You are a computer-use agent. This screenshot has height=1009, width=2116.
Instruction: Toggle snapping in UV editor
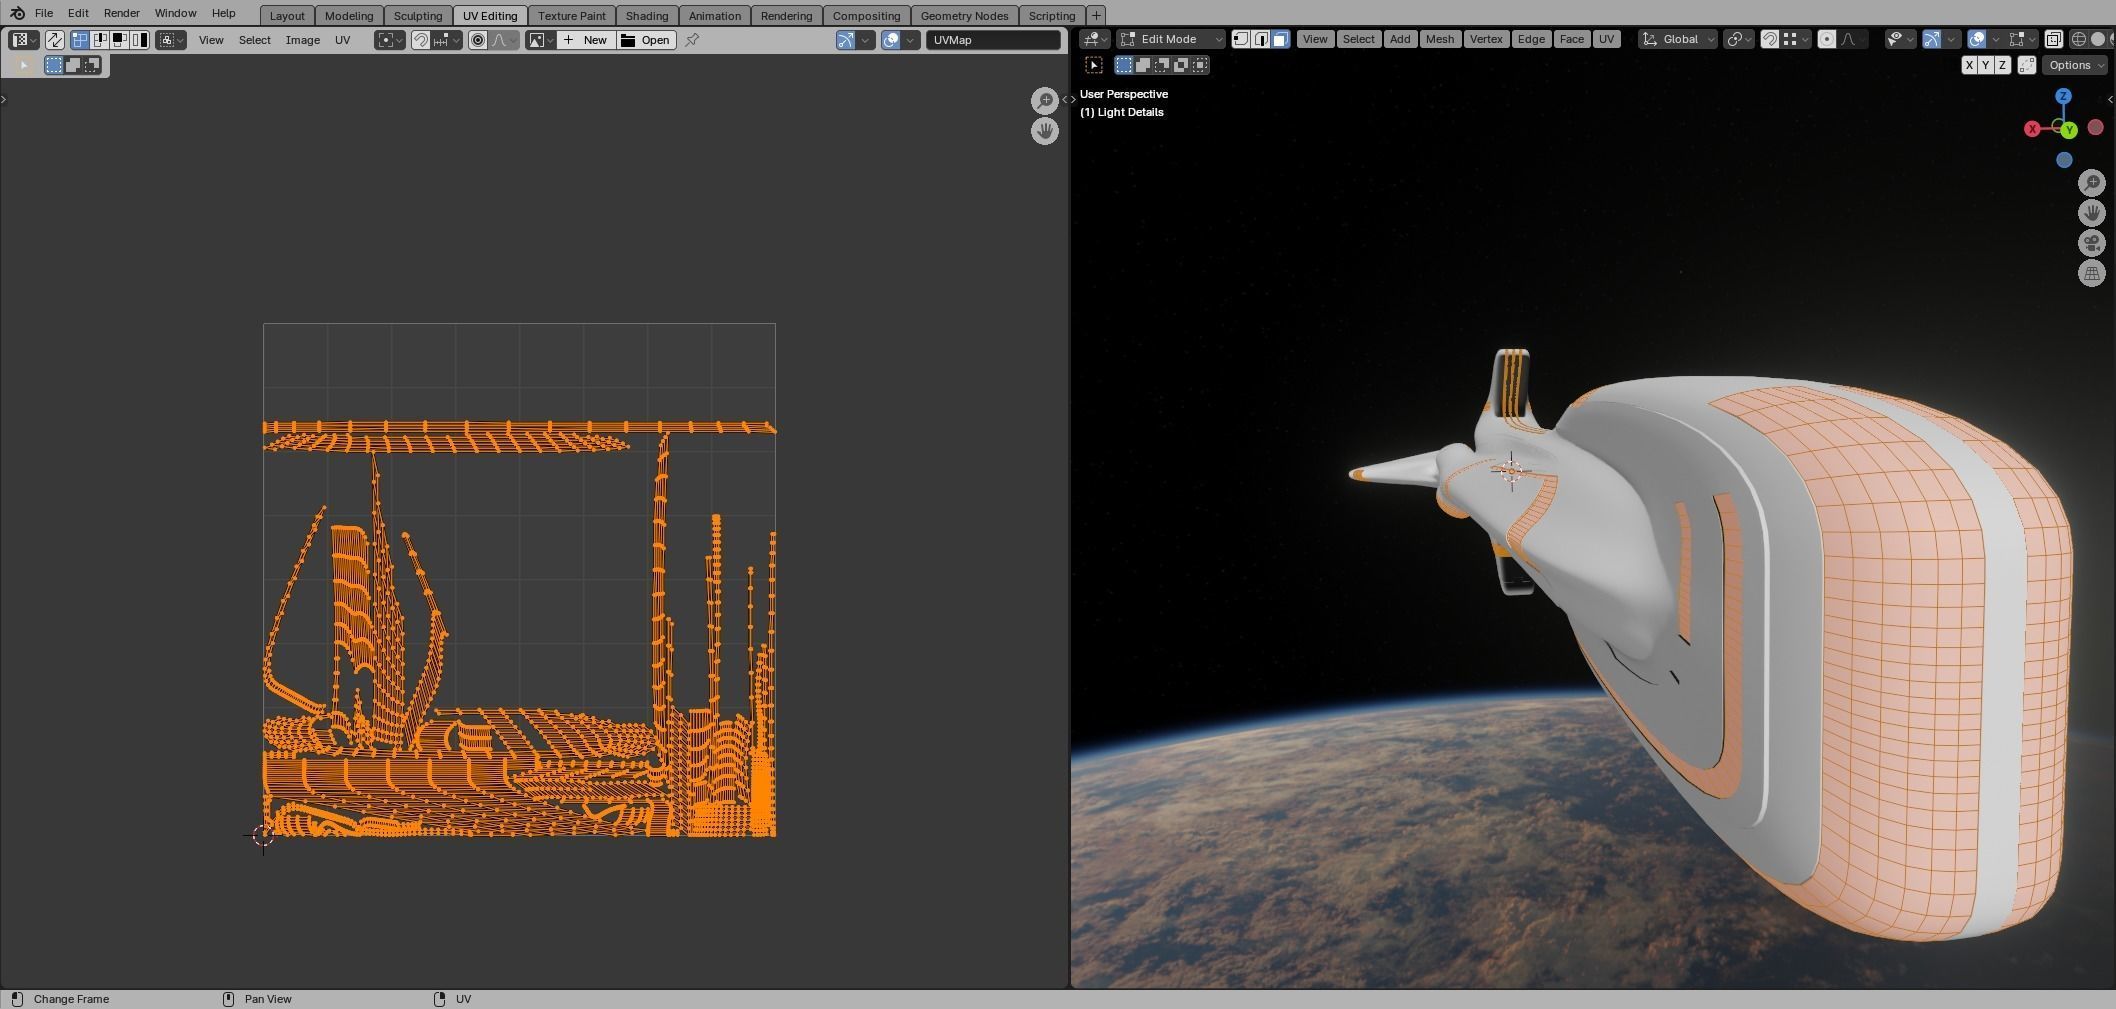click(421, 40)
